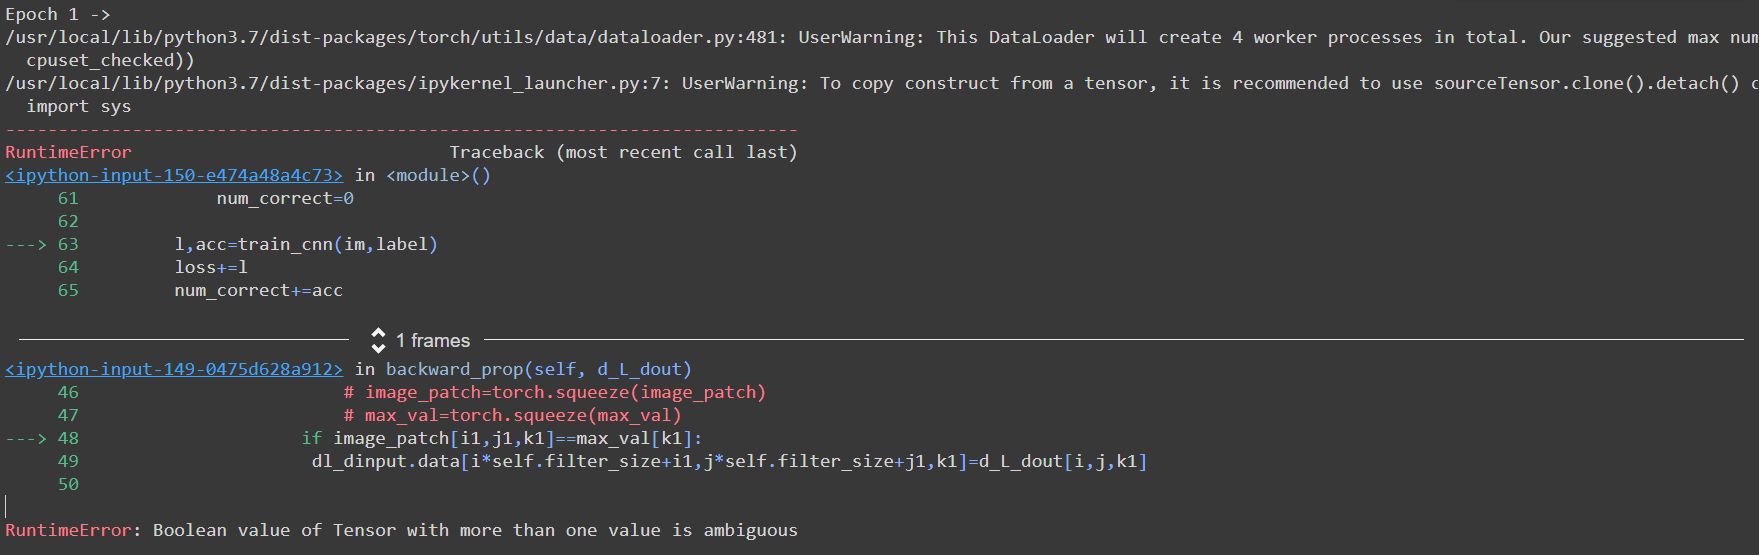Screen dimensions: 1759x555
Task: Click the "Traceback (most recent call last)" text
Action: click(623, 152)
